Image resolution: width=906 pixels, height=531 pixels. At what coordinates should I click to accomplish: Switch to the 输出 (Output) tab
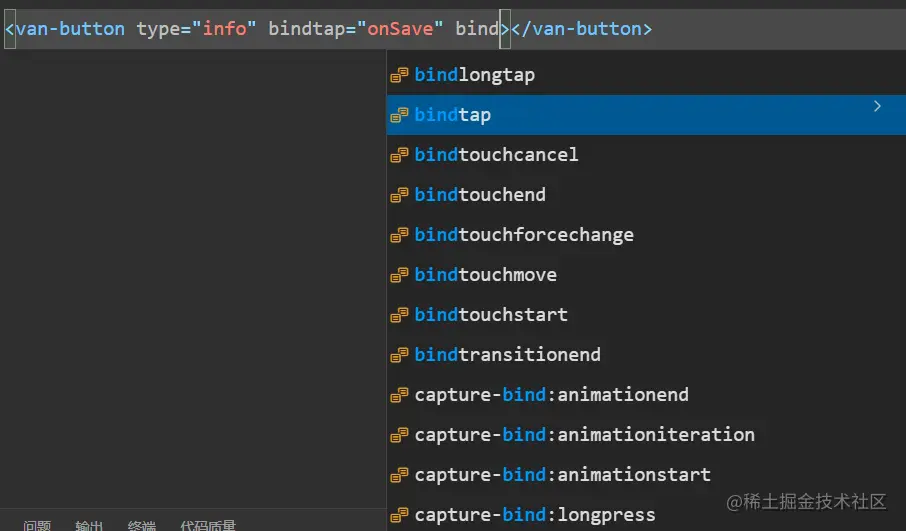89,525
